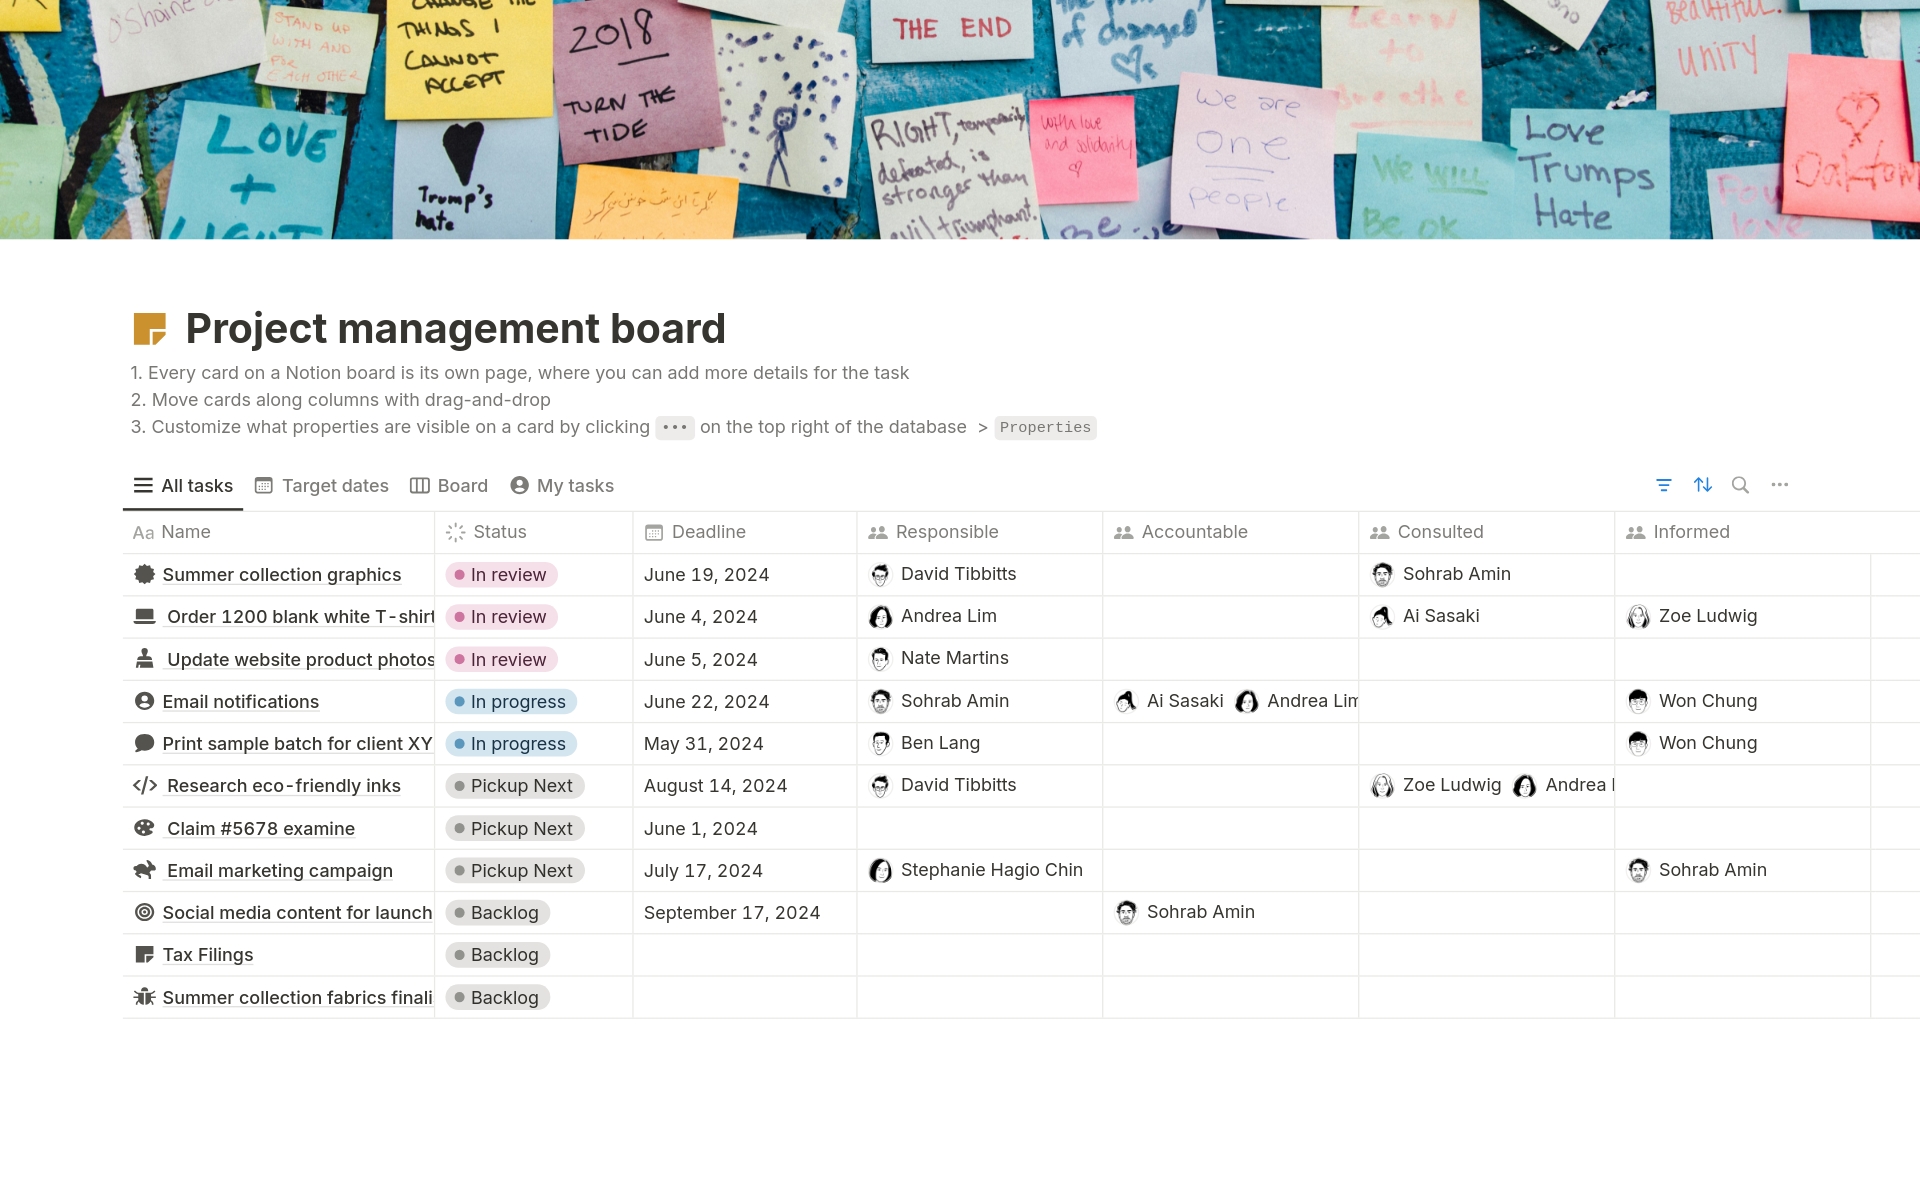Open the Email marketing campaign page

click(279, 871)
